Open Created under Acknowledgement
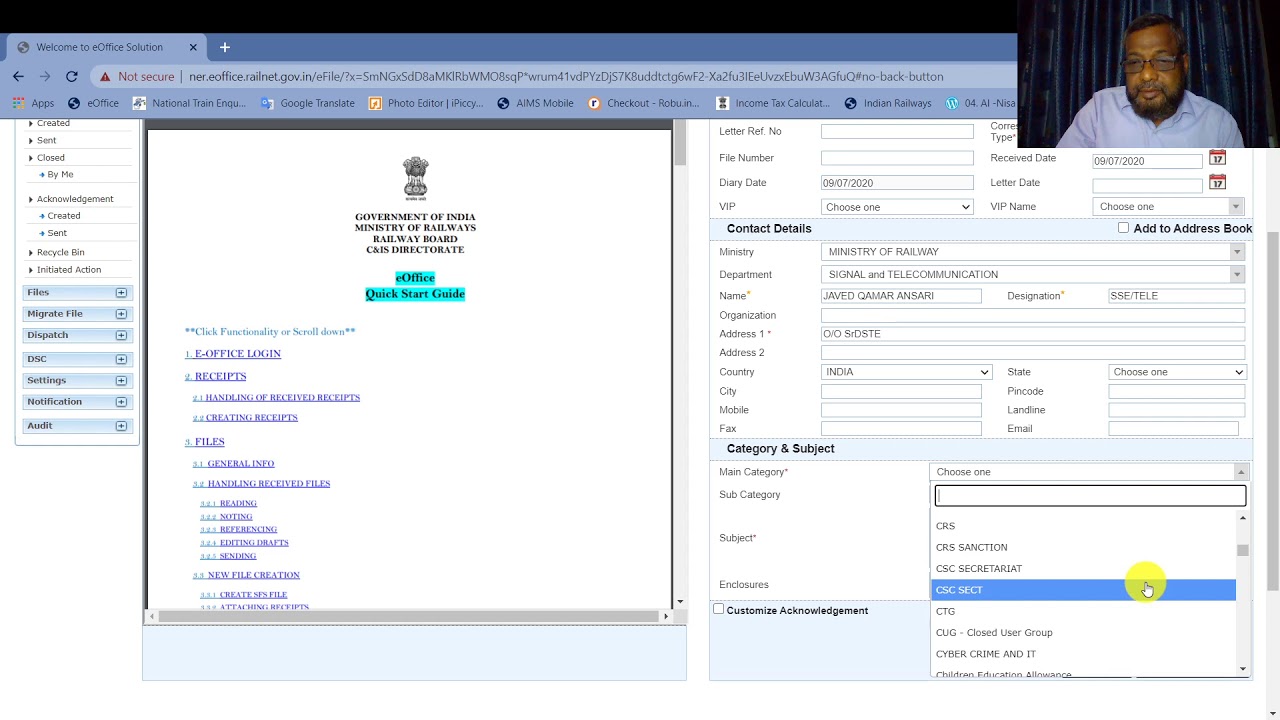This screenshot has width=1280, height=720. click(x=64, y=216)
